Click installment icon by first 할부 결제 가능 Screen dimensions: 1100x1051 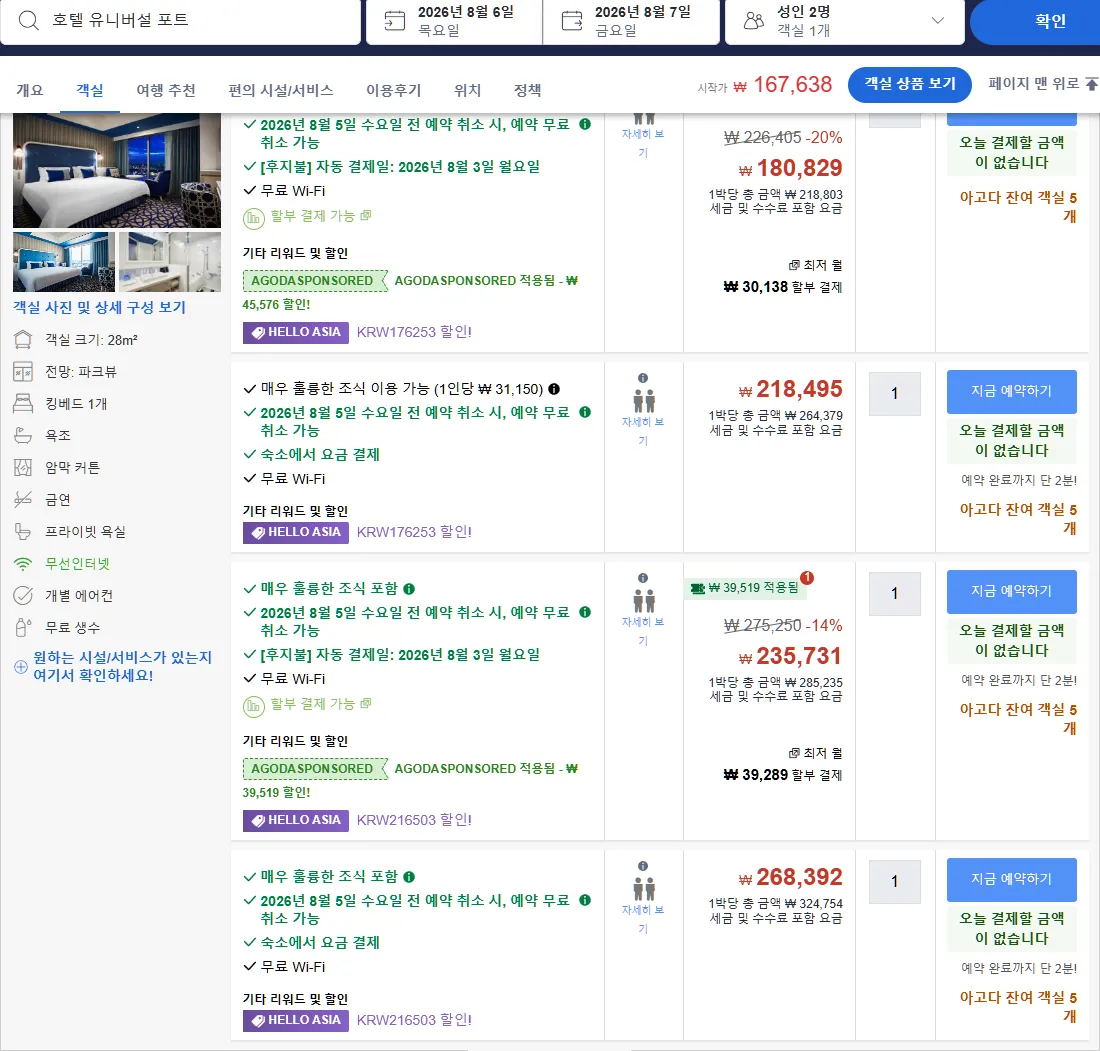pos(253,218)
